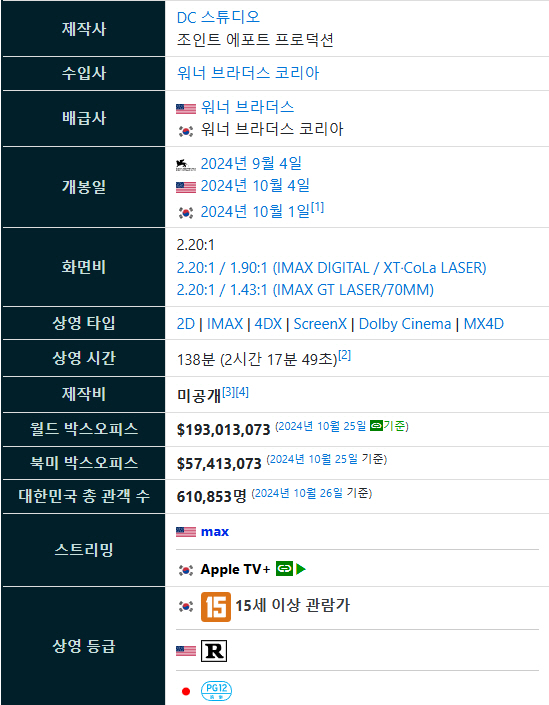Select Apple TV+ text
Viewport: 549px width, 705px height.
coord(235,569)
